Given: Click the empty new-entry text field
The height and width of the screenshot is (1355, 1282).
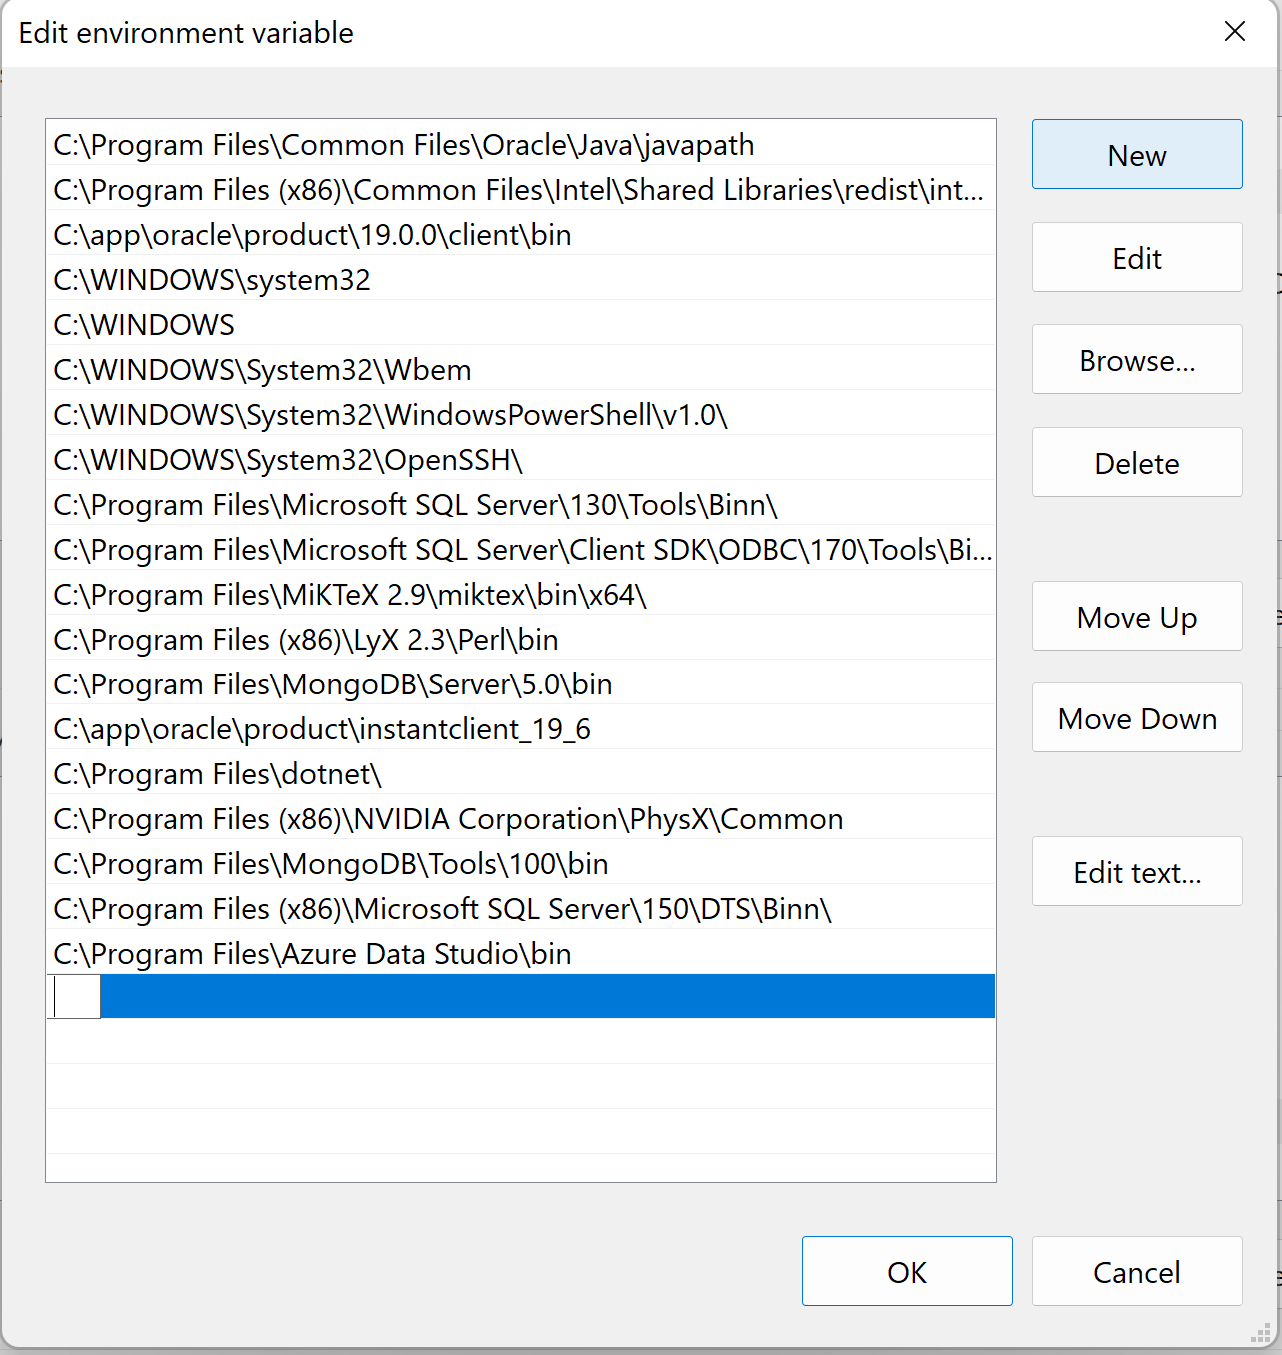Looking at the screenshot, I should (77, 997).
